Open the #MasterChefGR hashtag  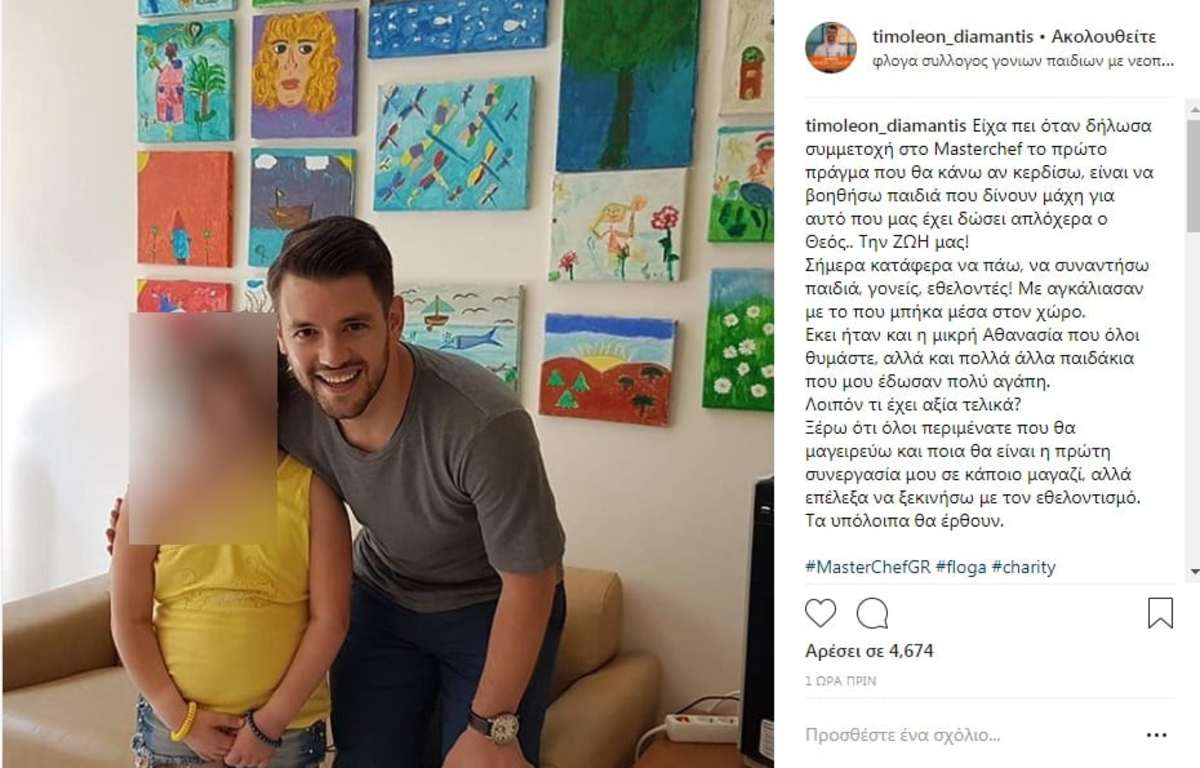(868, 567)
